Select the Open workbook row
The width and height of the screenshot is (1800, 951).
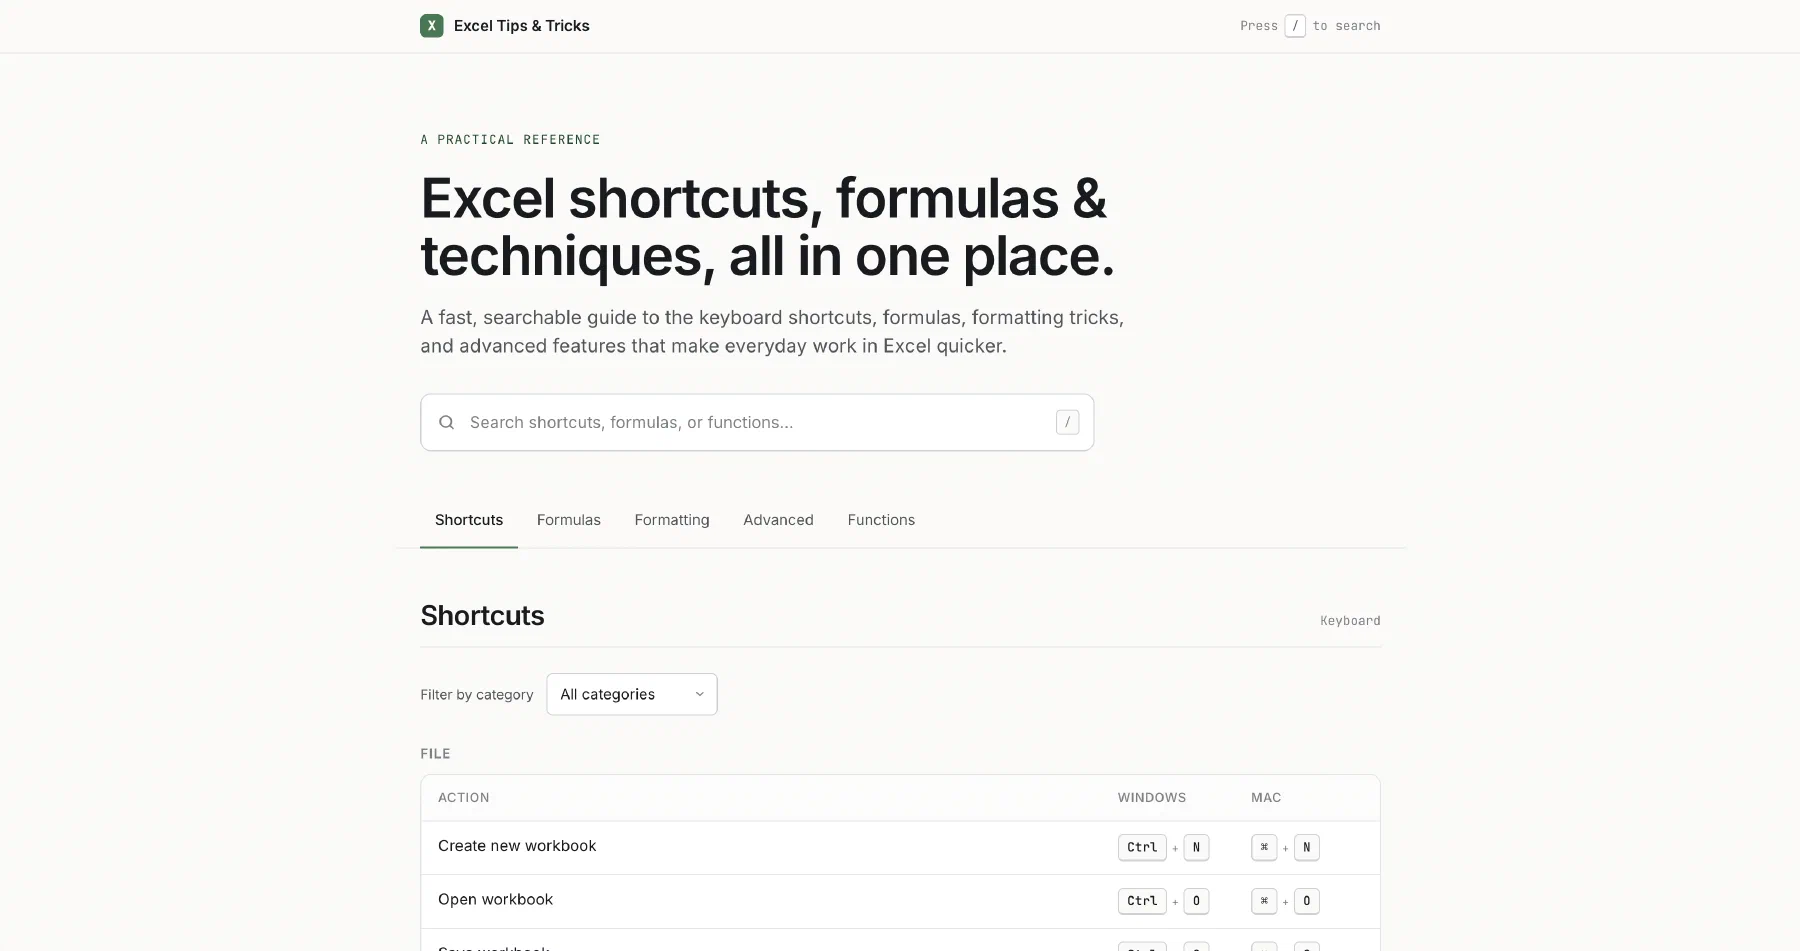click(x=900, y=901)
